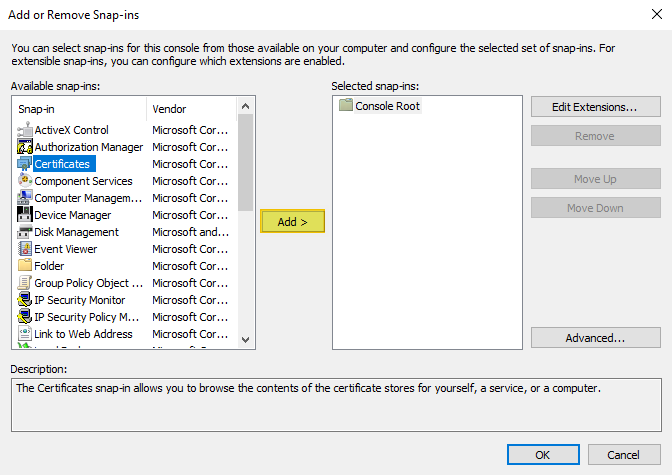The height and width of the screenshot is (475, 672).
Task: Click the Event Viewer icon
Action: tap(25, 249)
